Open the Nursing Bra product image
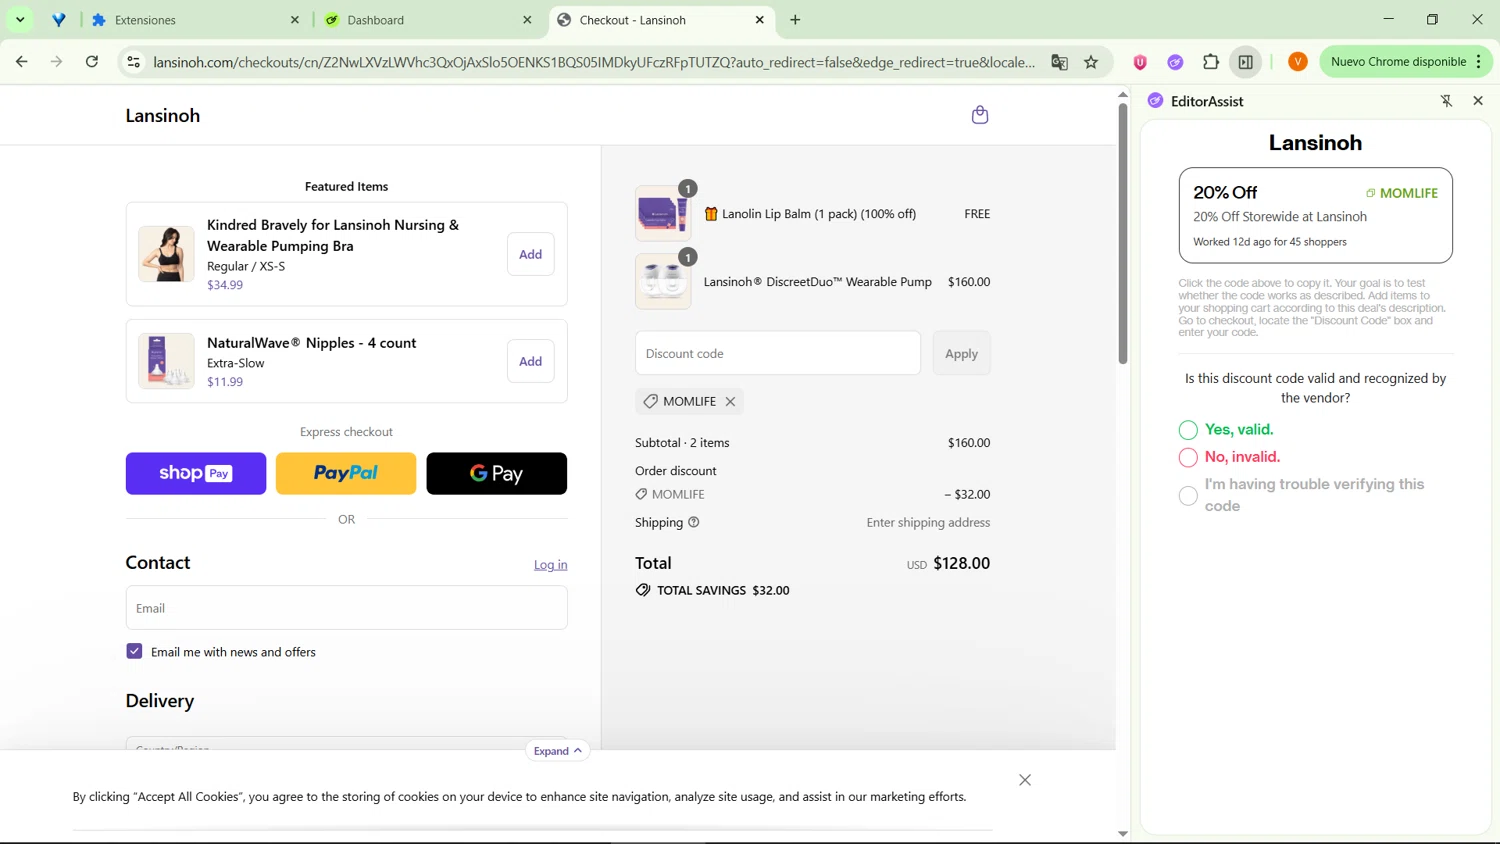Screen dimensions: 1500x844 click(x=166, y=253)
